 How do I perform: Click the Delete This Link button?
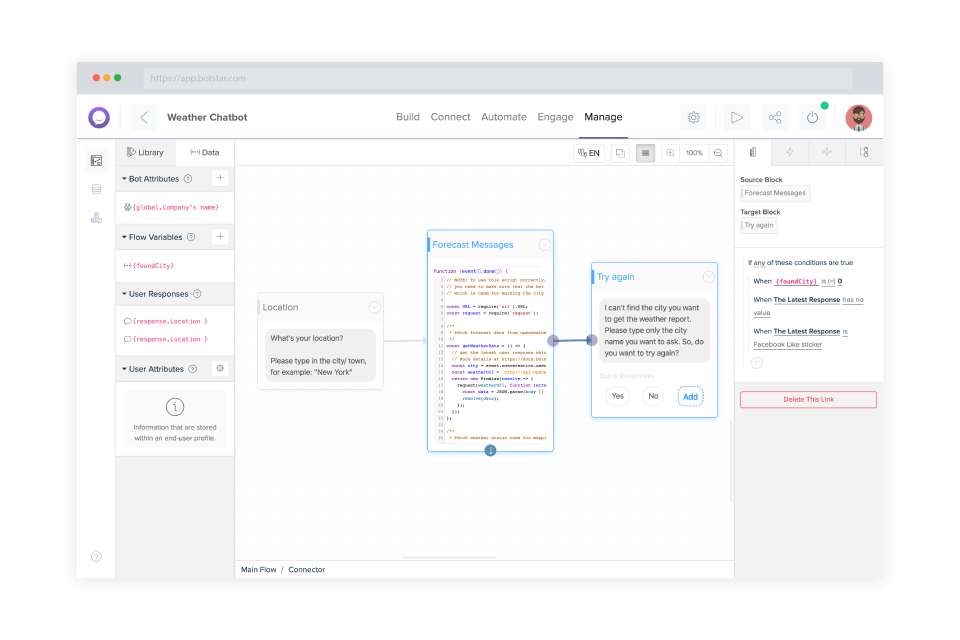tap(808, 399)
